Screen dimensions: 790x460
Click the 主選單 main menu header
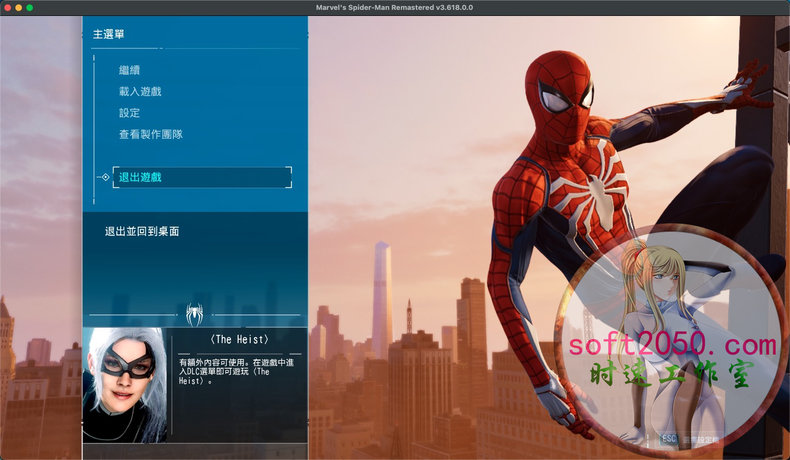pyautogui.click(x=109, y=34)
